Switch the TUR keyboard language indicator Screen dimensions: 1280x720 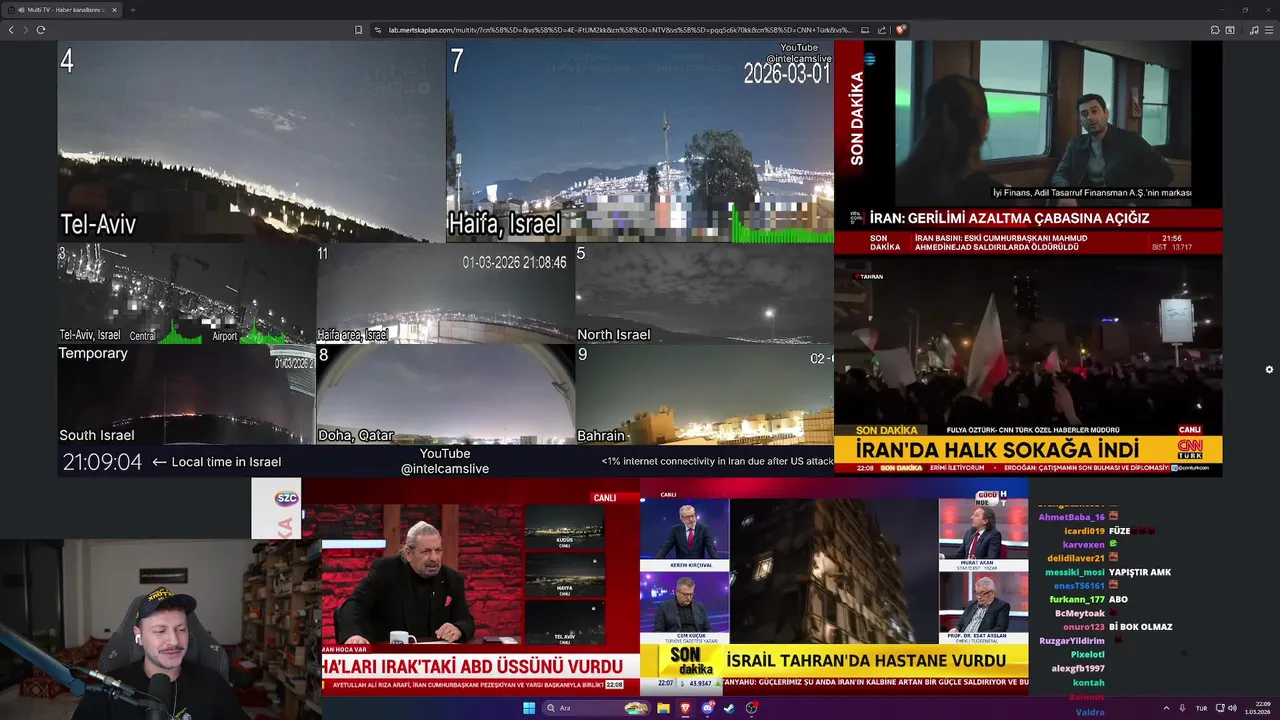(x=1201, y=708)
